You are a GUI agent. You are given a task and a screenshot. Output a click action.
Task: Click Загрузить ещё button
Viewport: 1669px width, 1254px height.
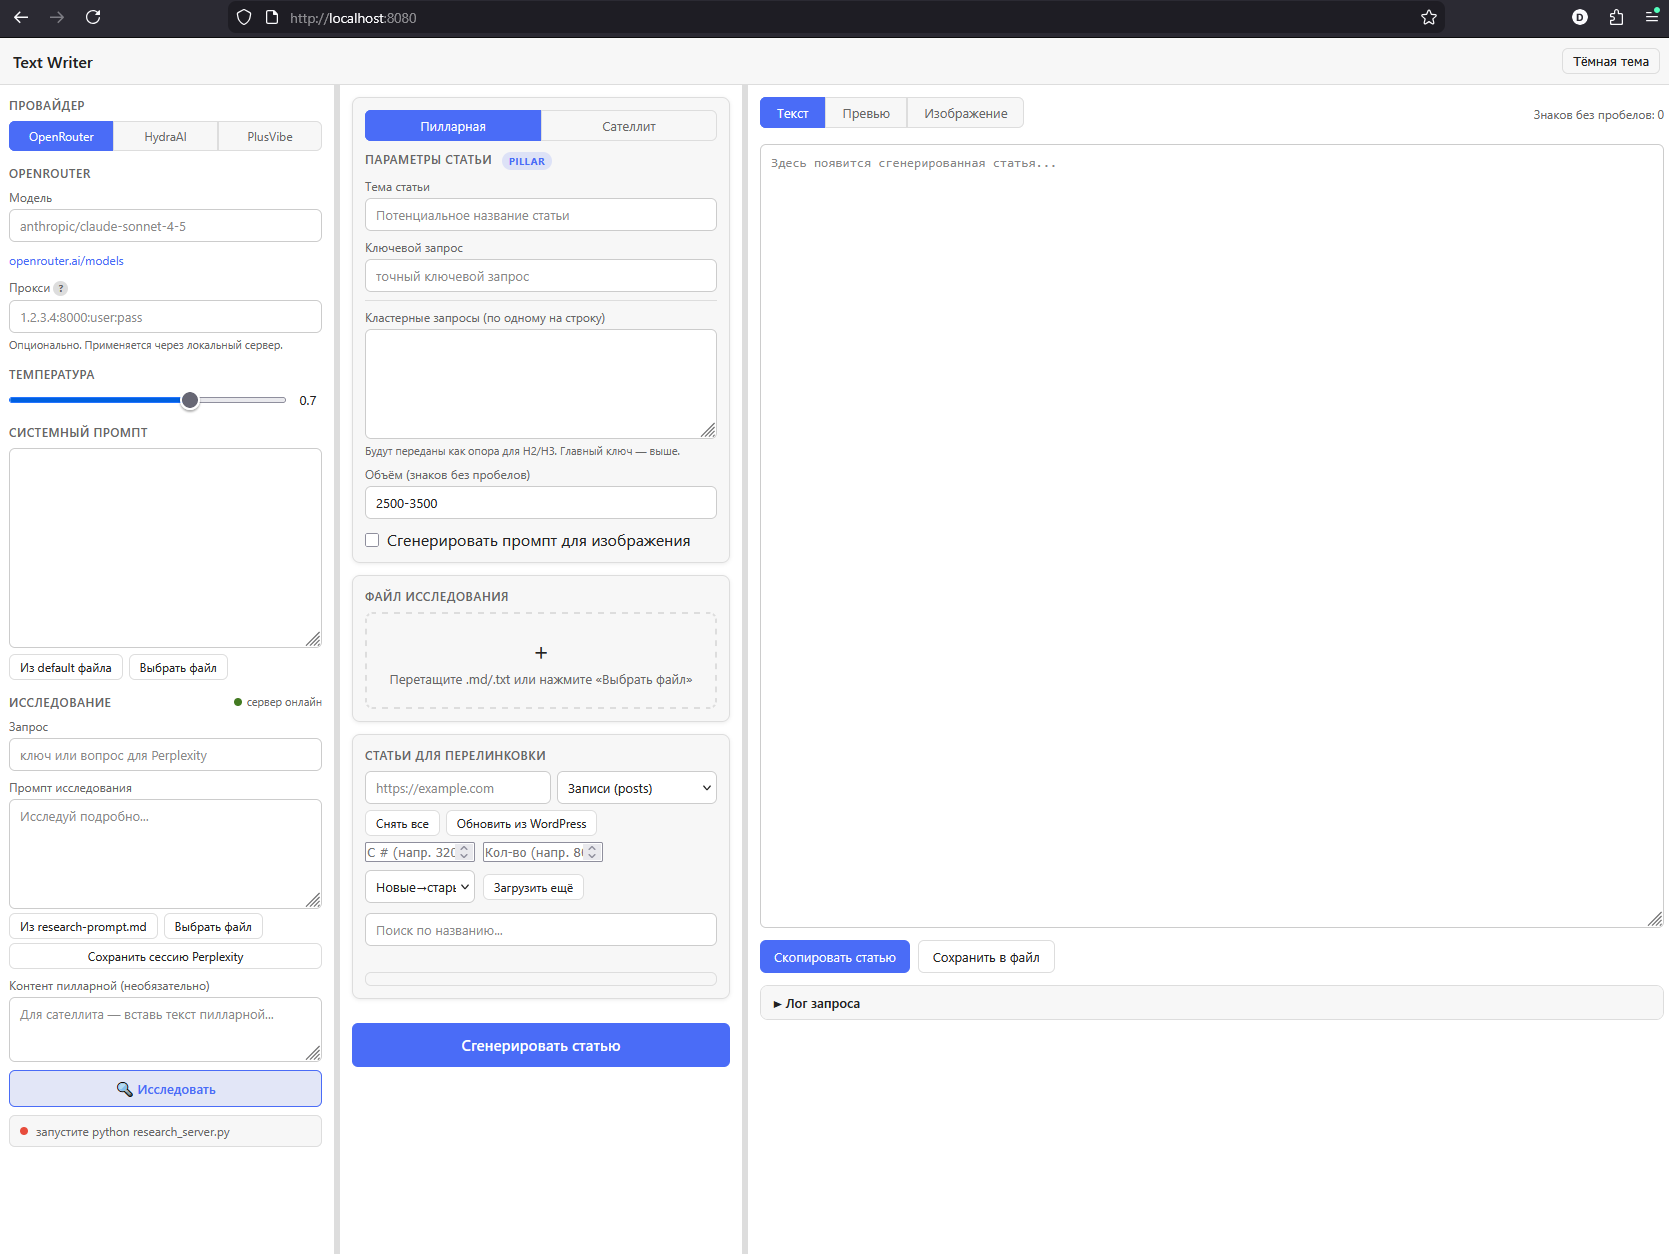point(533,887)
